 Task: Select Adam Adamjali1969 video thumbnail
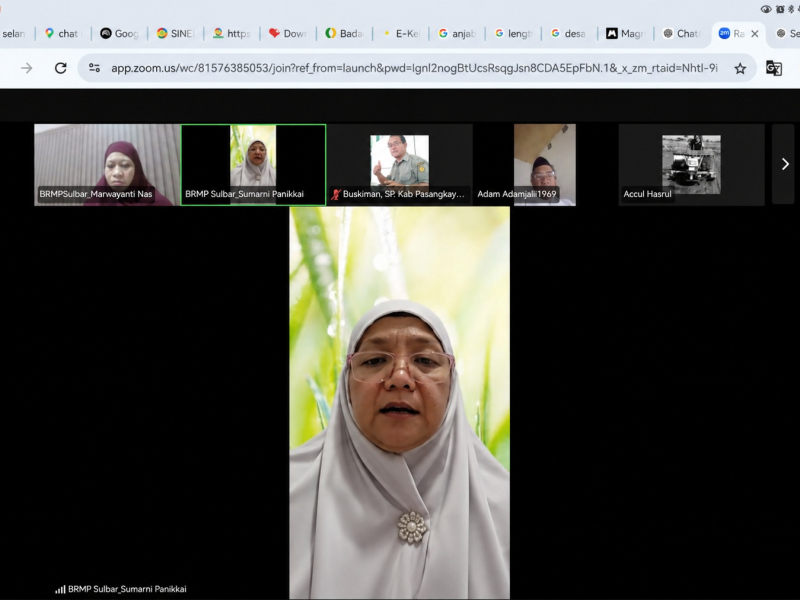pos(545,165)
